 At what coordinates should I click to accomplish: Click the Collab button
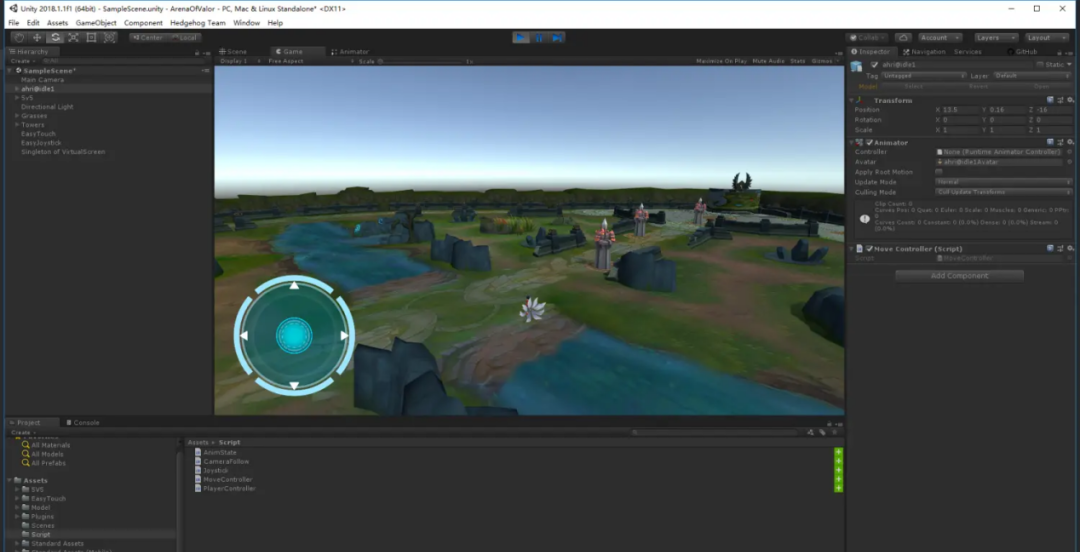869,38
